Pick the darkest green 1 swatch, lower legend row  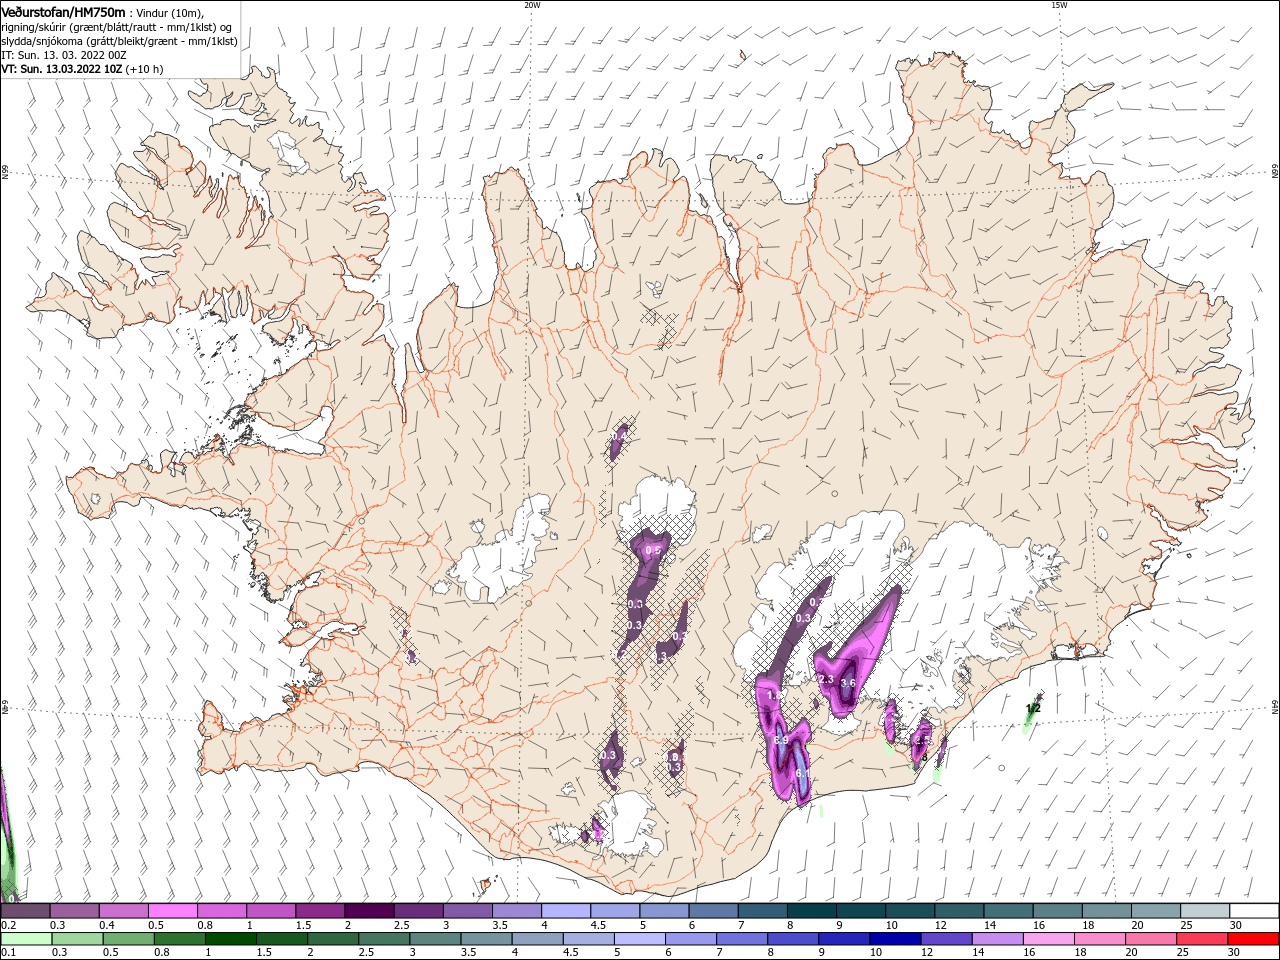(x=230, y=938)
